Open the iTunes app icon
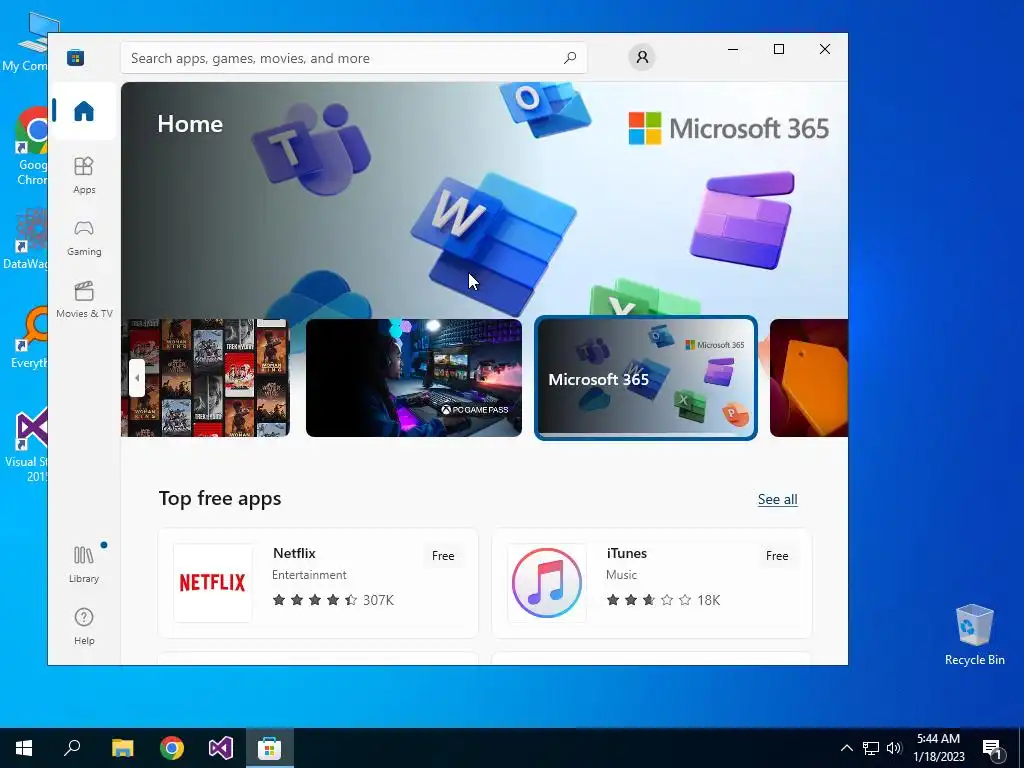Viewport: 1024px width, 768px height. (547, 583)
